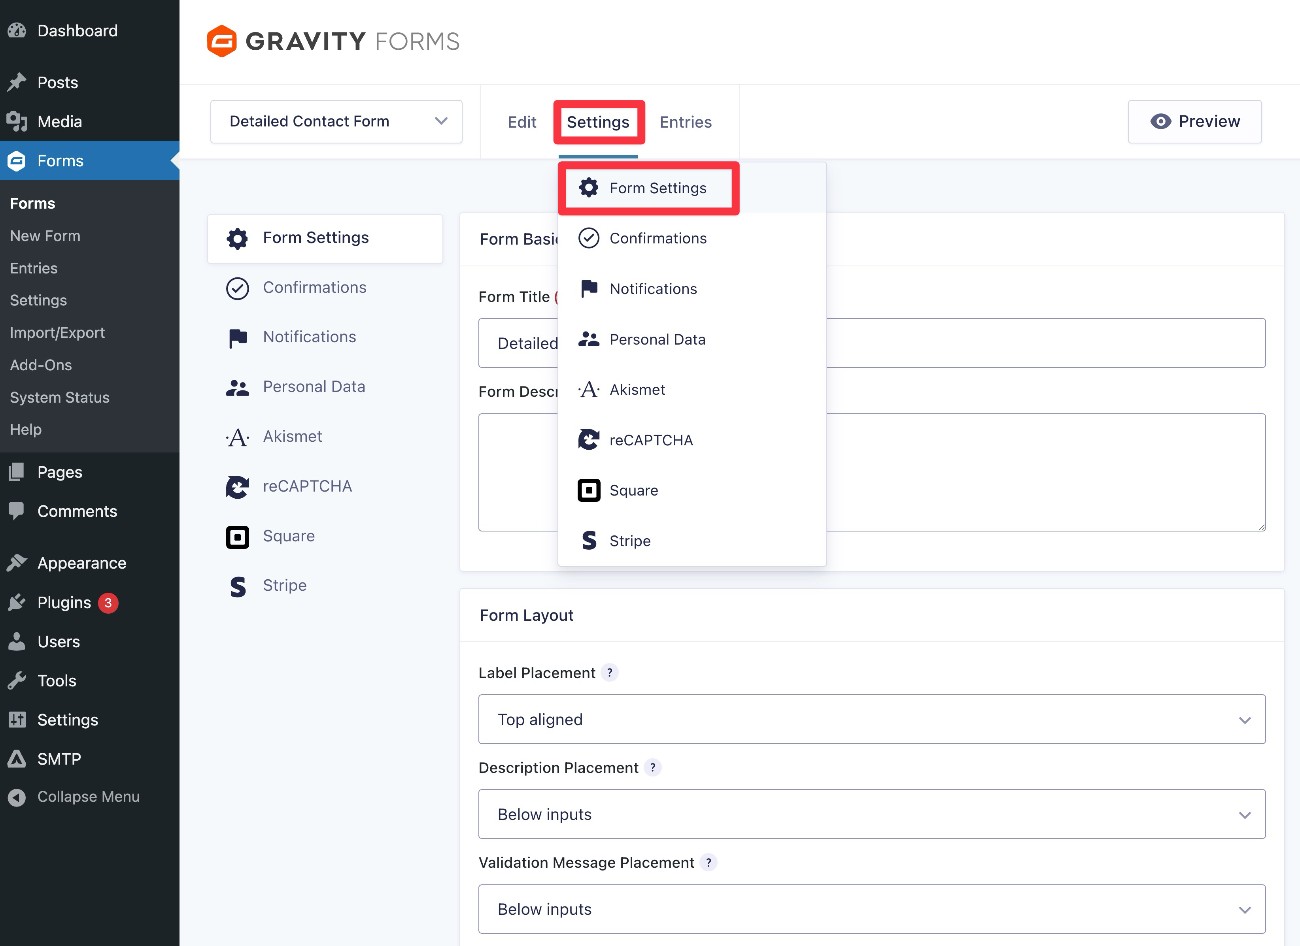Open the Validation Message Placement dropdown
The width and height of the screenshot is (1300, 946).
point(870,909)
